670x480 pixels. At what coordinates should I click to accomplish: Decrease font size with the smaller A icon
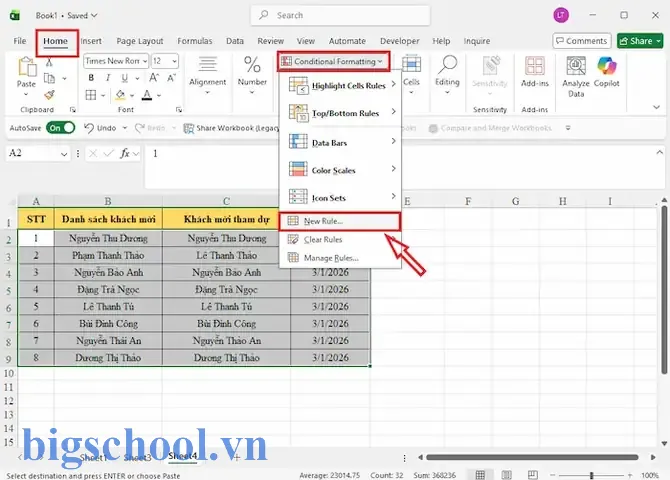[172, 78]
